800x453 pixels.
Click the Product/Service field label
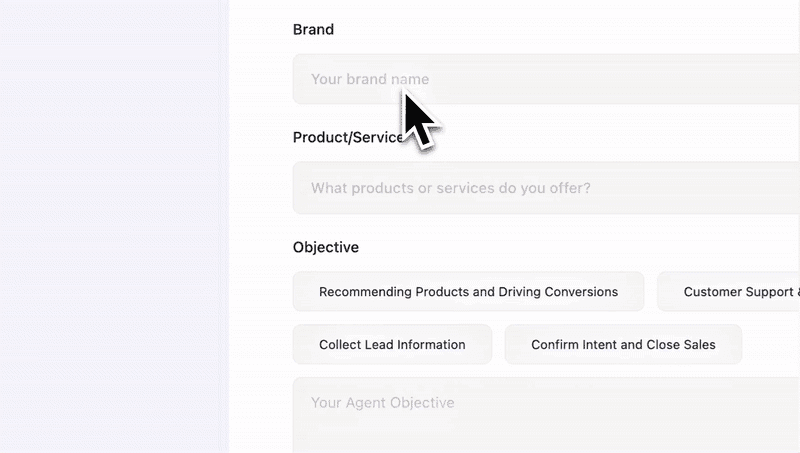click(x=348, y=138)
